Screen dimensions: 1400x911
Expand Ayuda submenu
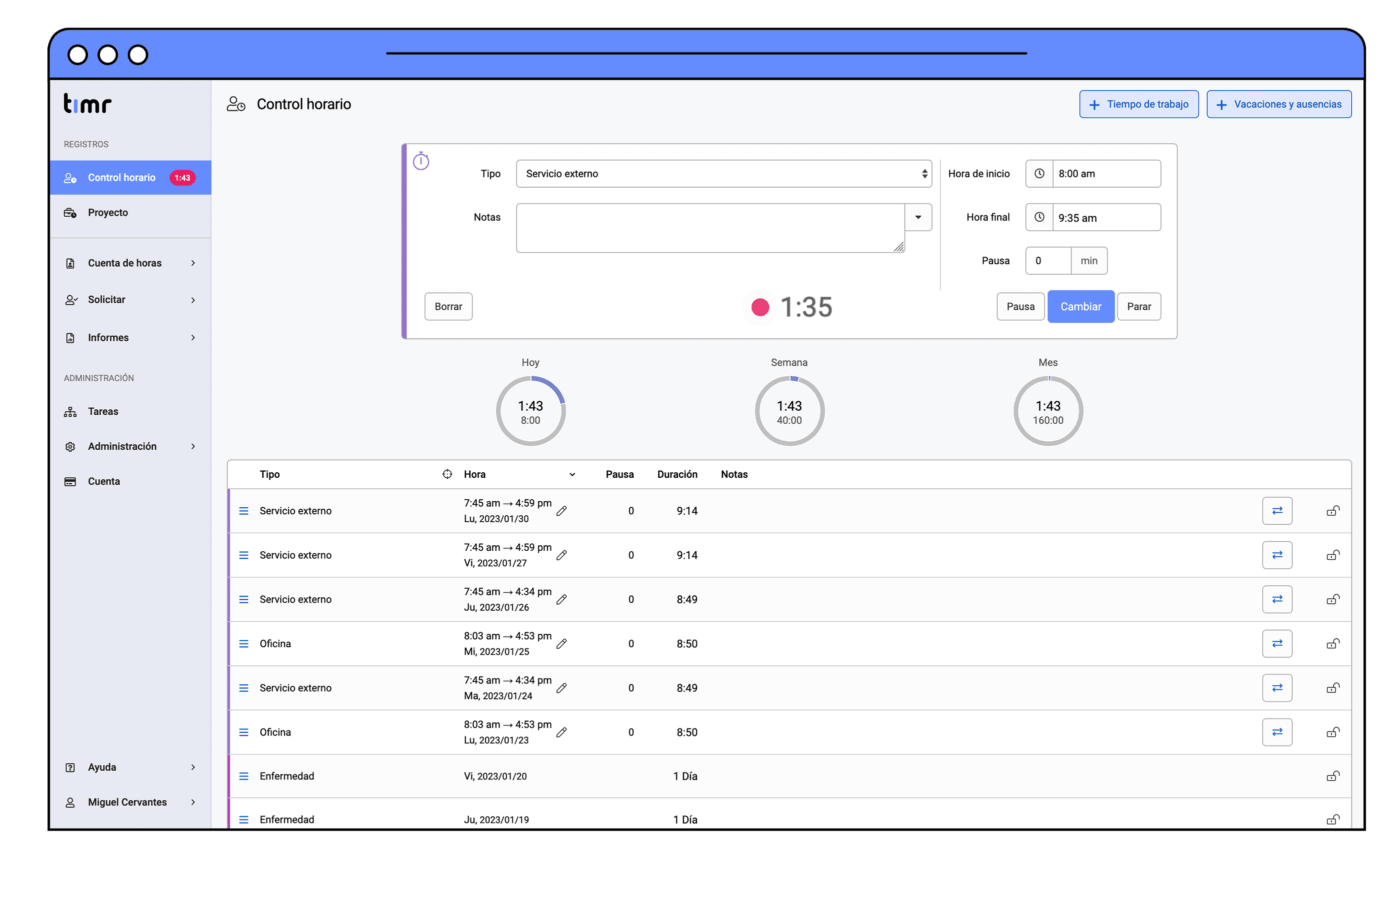click(x=193, y=768)
